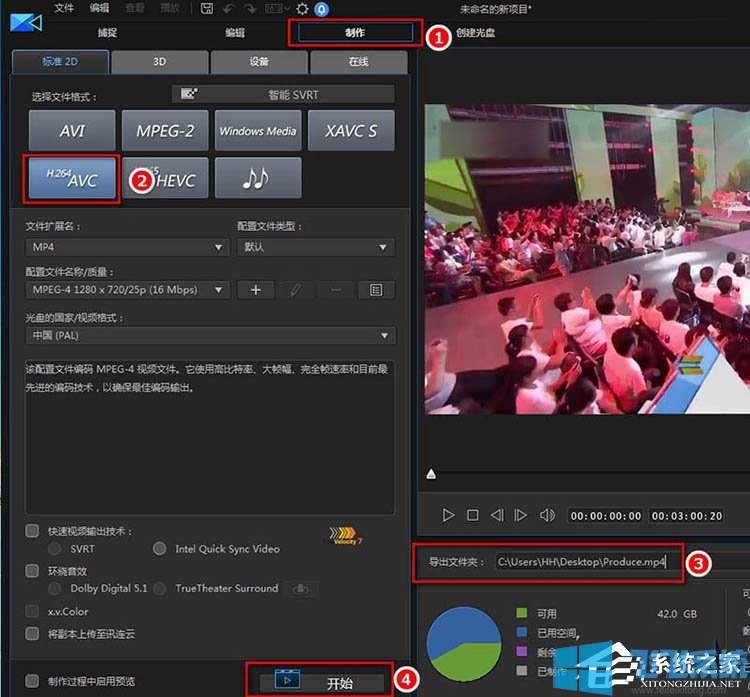
Task: Open the dimmed dropdown beside redo
Action: click(x=276, y=9)
